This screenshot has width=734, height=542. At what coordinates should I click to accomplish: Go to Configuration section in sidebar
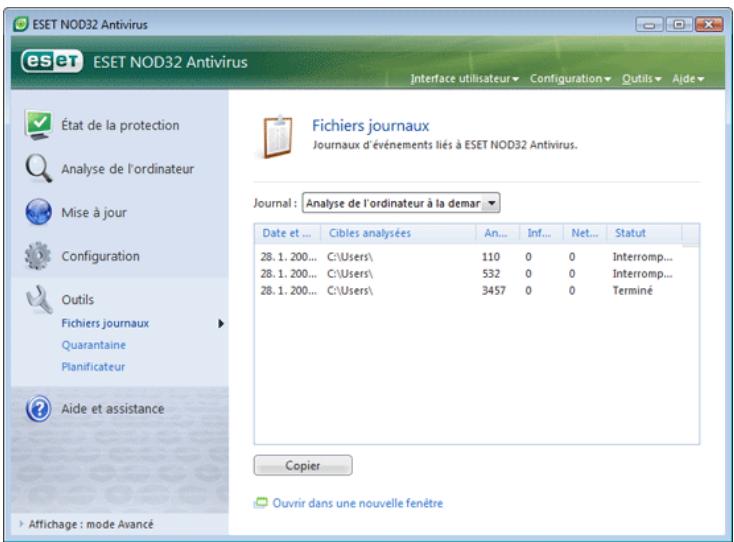pos(100,256)
